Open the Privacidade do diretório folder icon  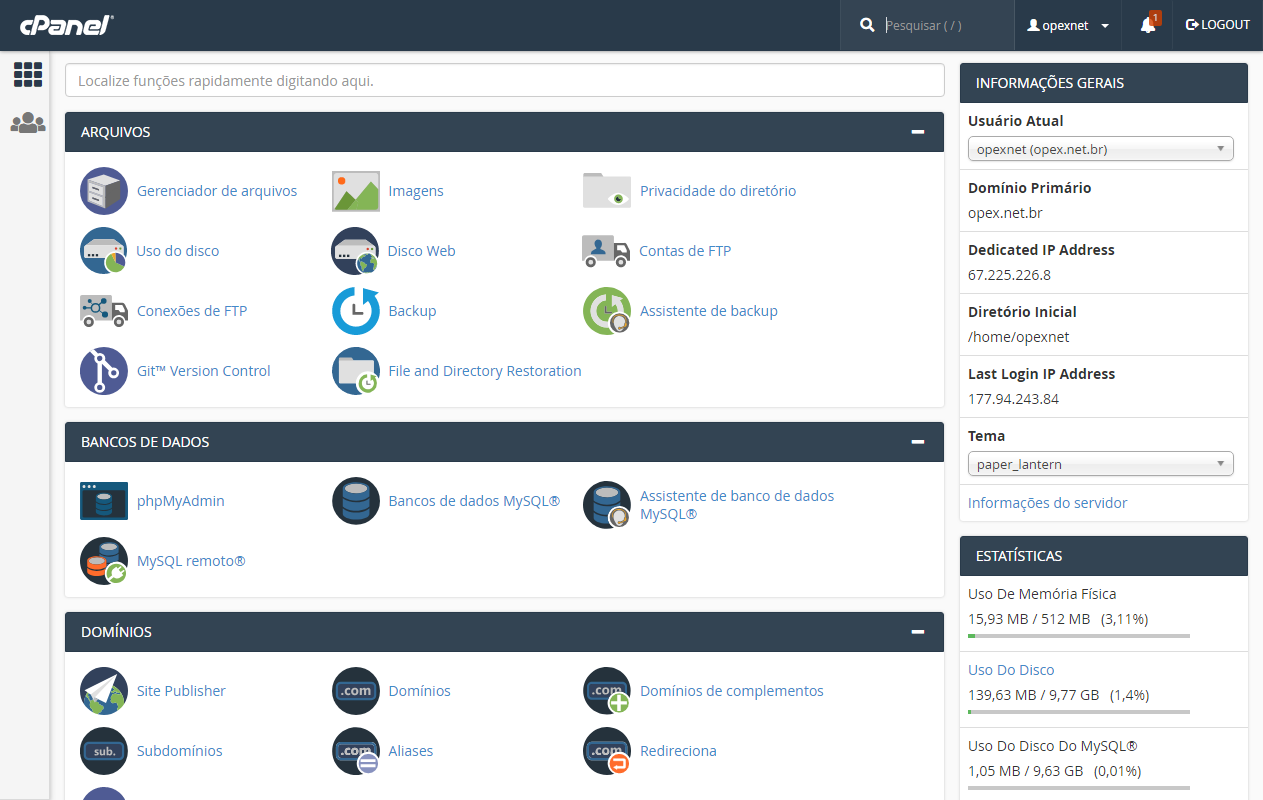coord(607,190)
